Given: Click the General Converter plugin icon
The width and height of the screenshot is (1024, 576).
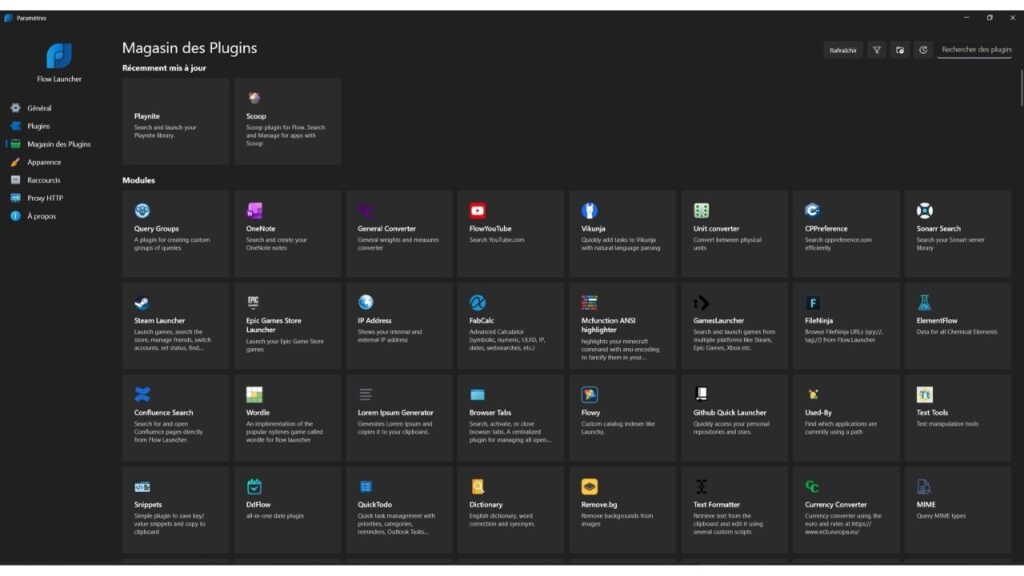Looking at the screenshot, I should (x=366, y=210).
